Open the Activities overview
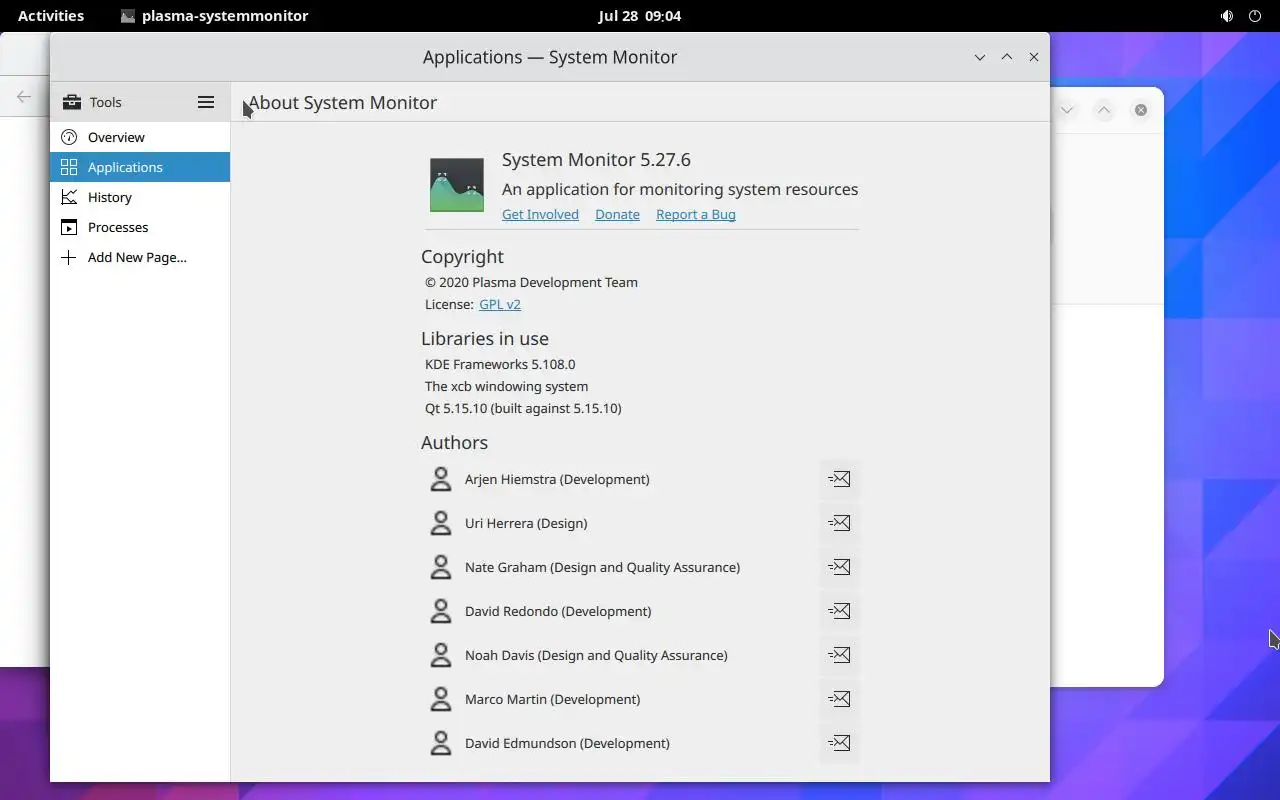Screen dimensions: 1280x800 (x=51, y=16)
